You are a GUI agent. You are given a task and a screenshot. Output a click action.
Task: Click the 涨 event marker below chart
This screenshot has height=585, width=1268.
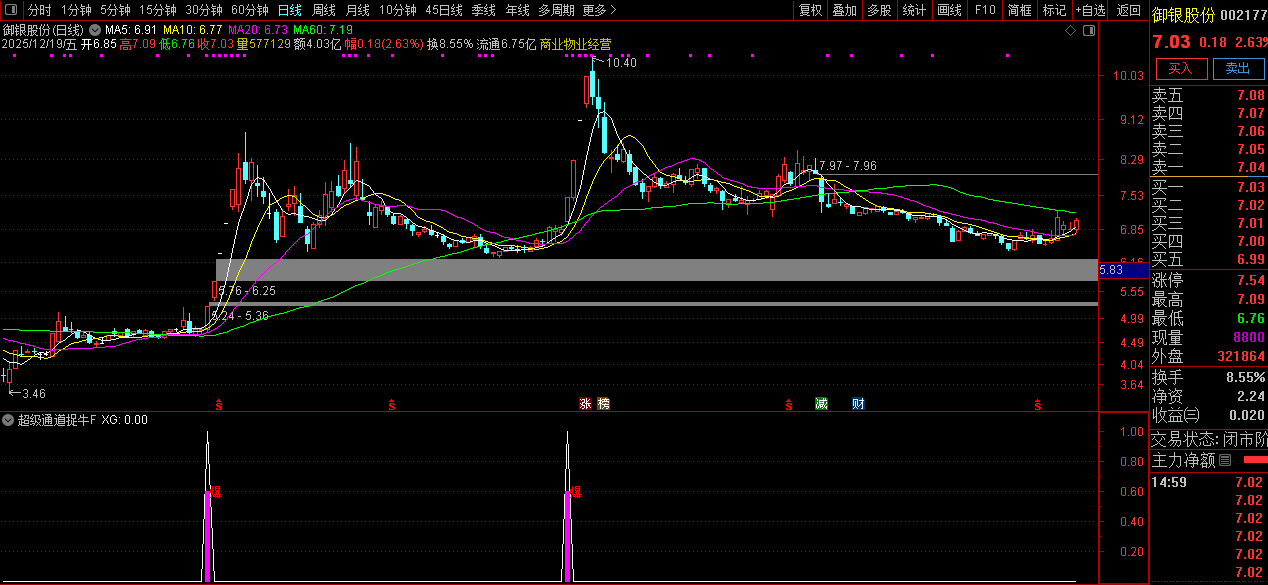585,404
